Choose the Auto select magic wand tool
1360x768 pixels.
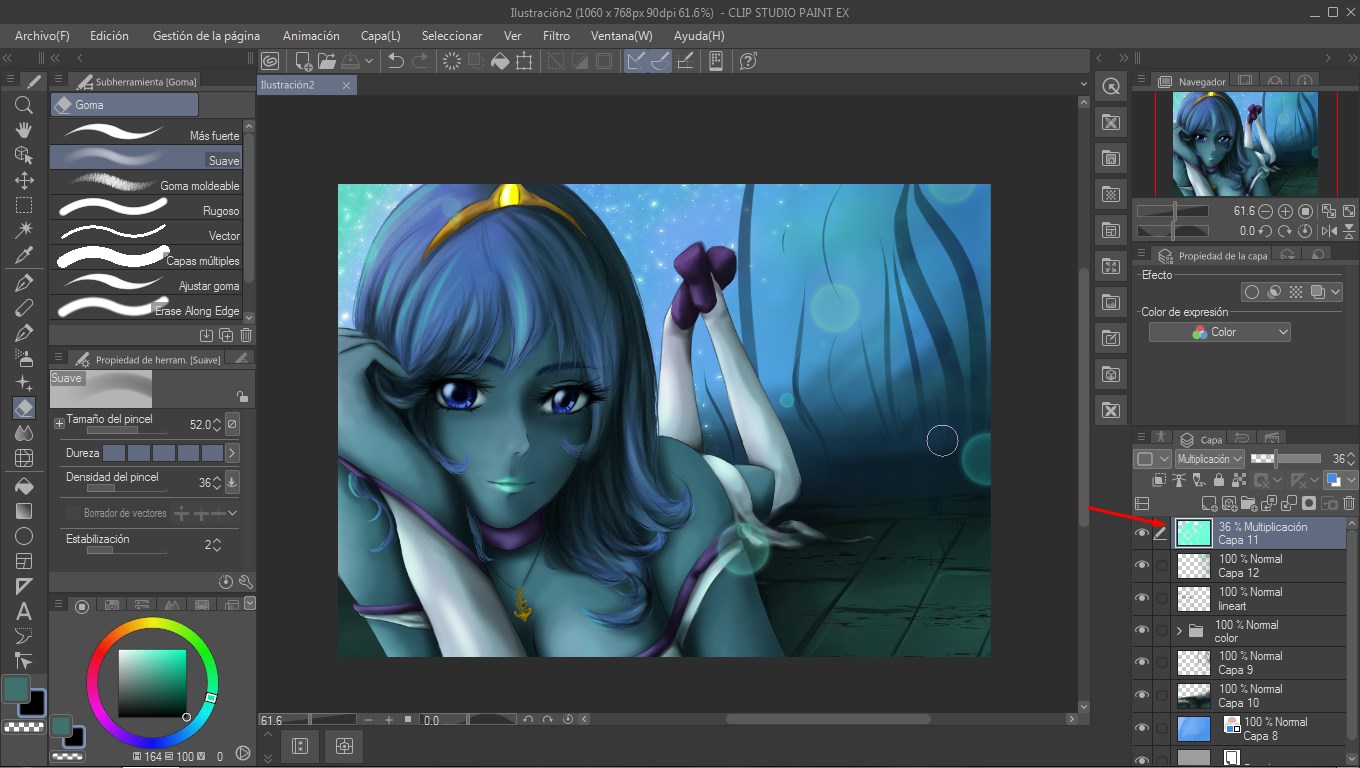click(24, 230)
